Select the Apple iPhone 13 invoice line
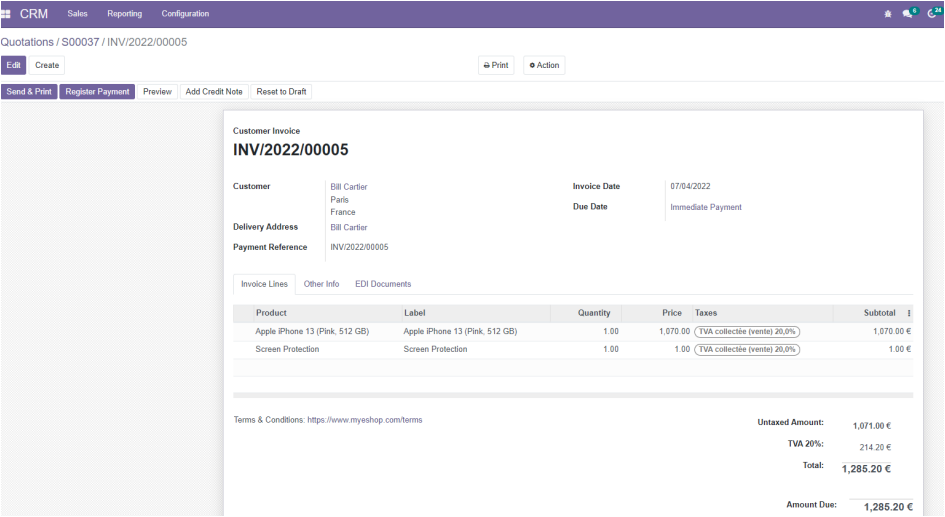 311,331
